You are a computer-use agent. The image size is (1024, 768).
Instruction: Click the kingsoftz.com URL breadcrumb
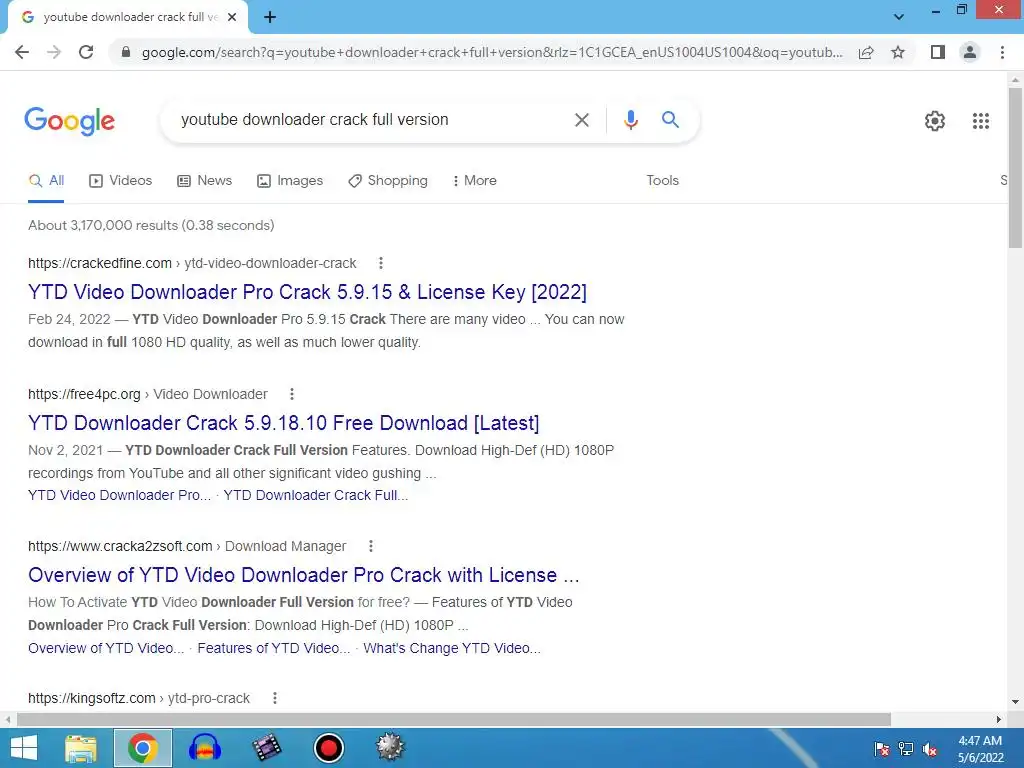[x=138, y=698]
